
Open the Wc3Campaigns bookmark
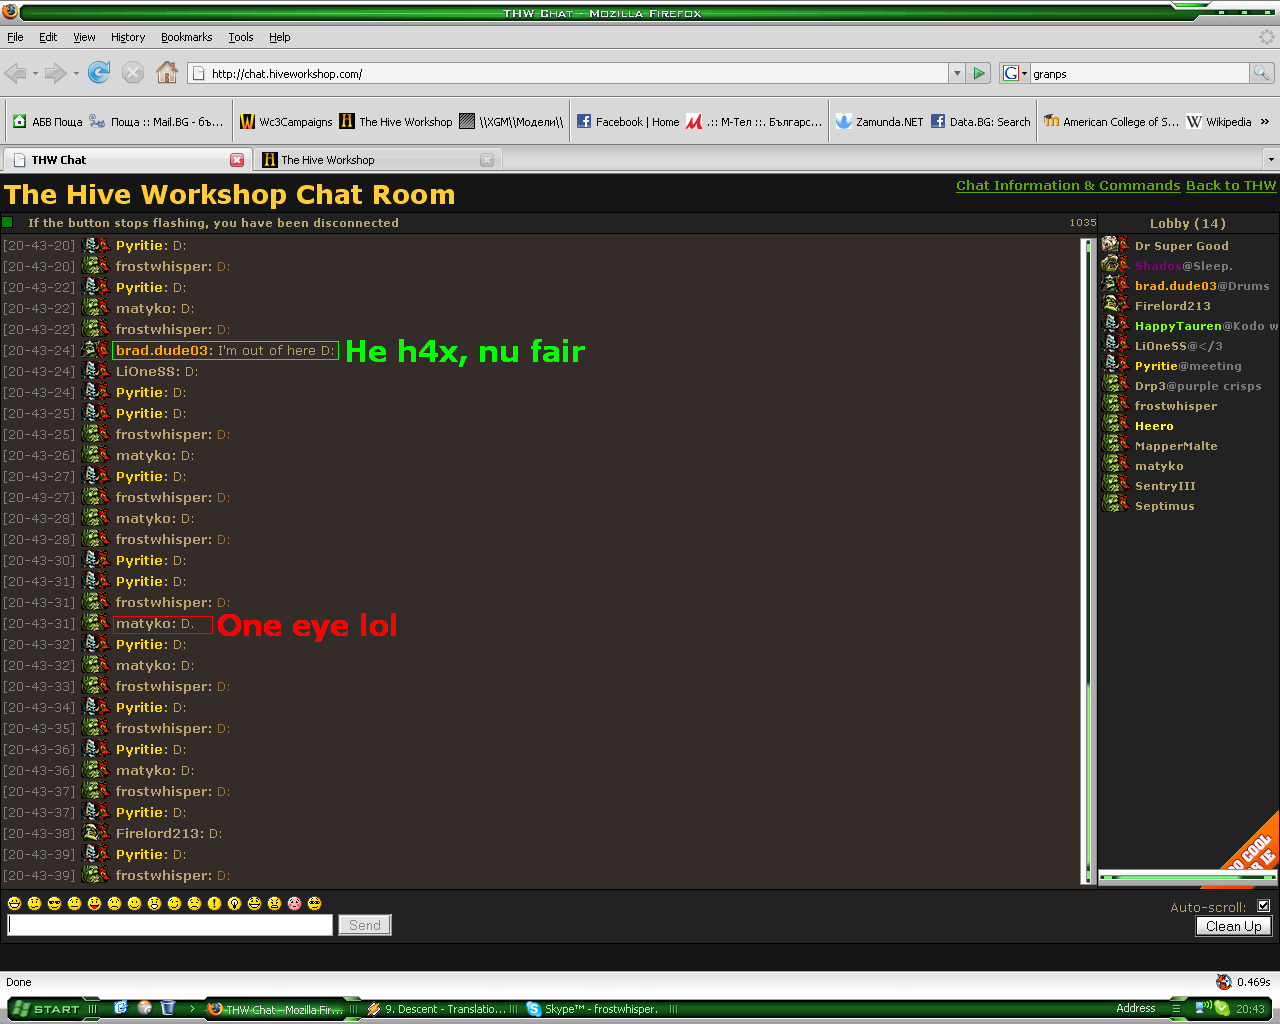click(x=286, y=122)
